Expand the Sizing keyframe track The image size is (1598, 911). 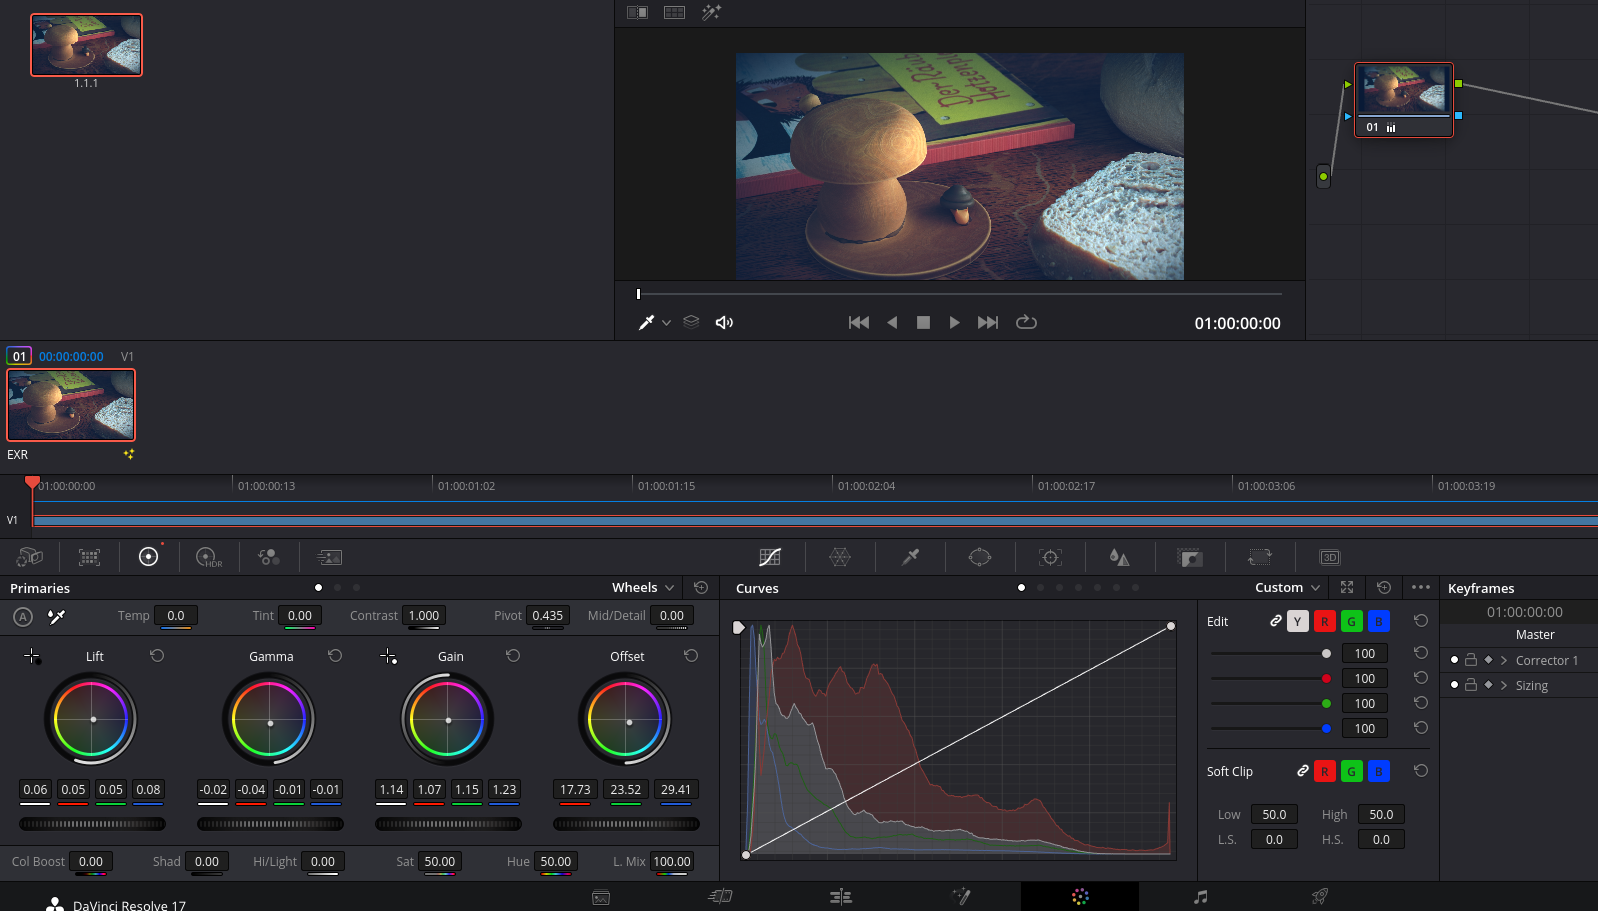[1504, 685]
